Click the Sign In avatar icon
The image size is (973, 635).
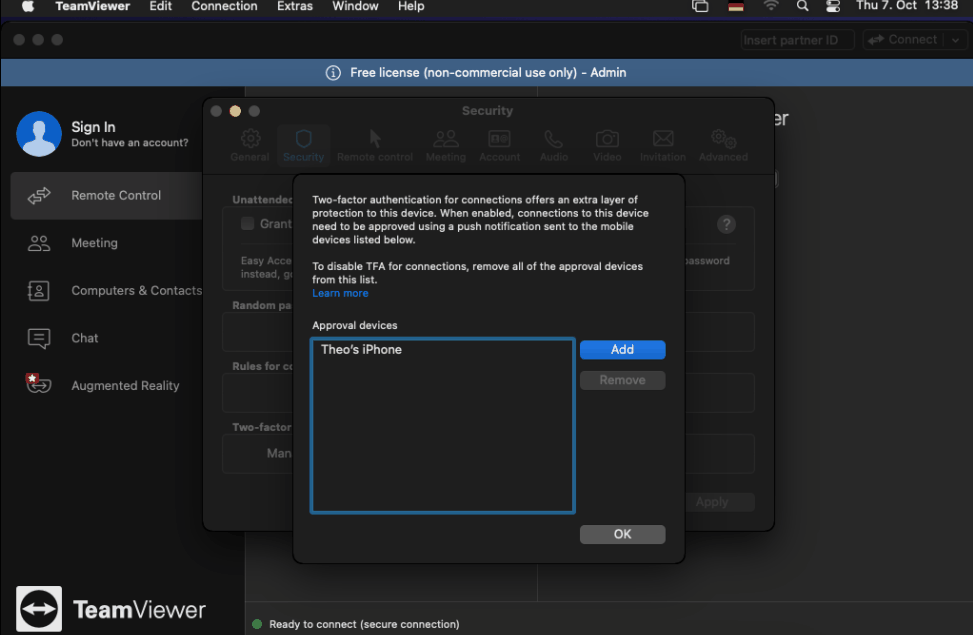[x=39, y=134]
